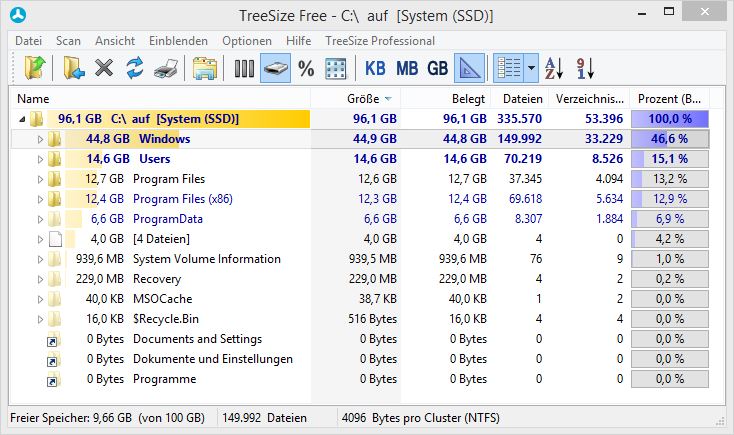The image size is (734, 435).
Task: Sort by the Prozent column header
Action: point(669,99)
